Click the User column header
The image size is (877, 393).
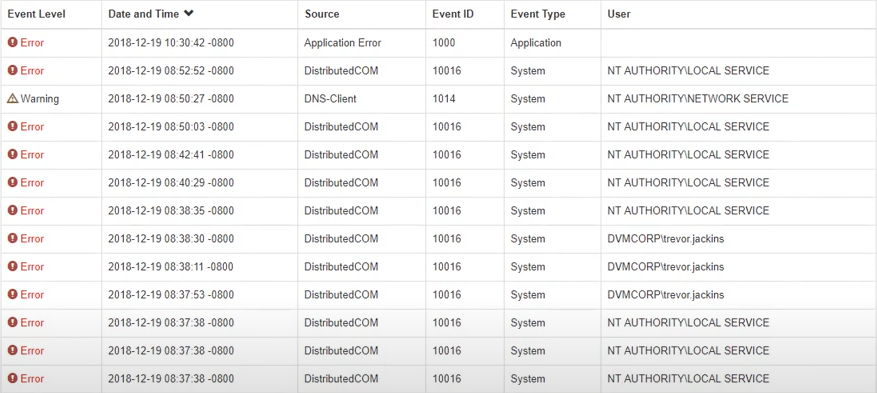click(619, 14)
